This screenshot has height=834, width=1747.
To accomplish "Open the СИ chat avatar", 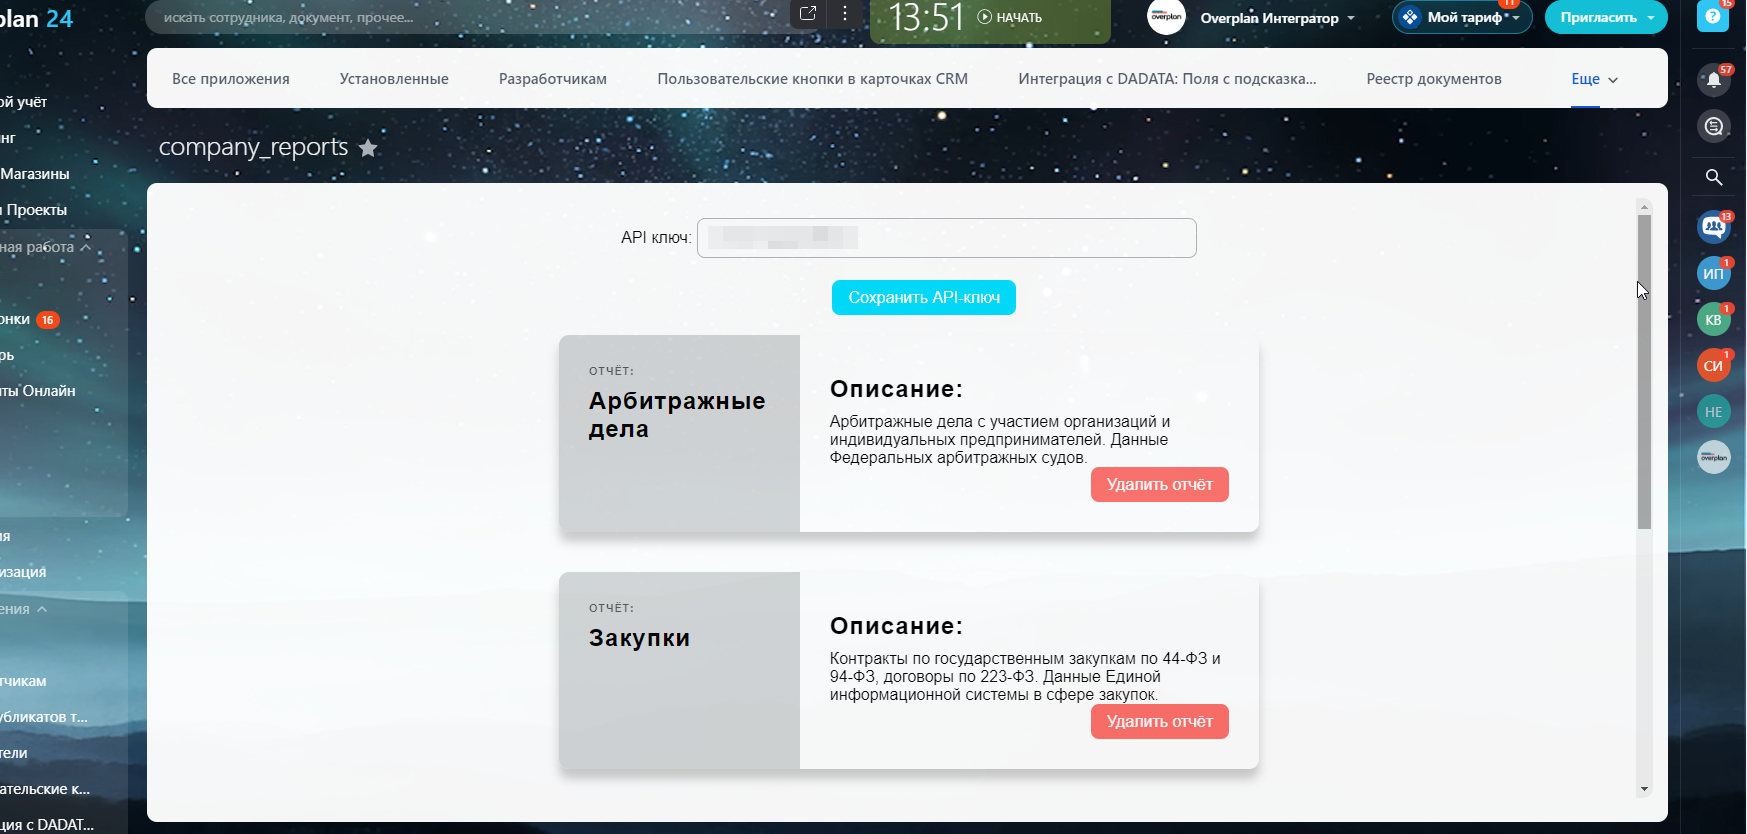I will click(1713, 366).
